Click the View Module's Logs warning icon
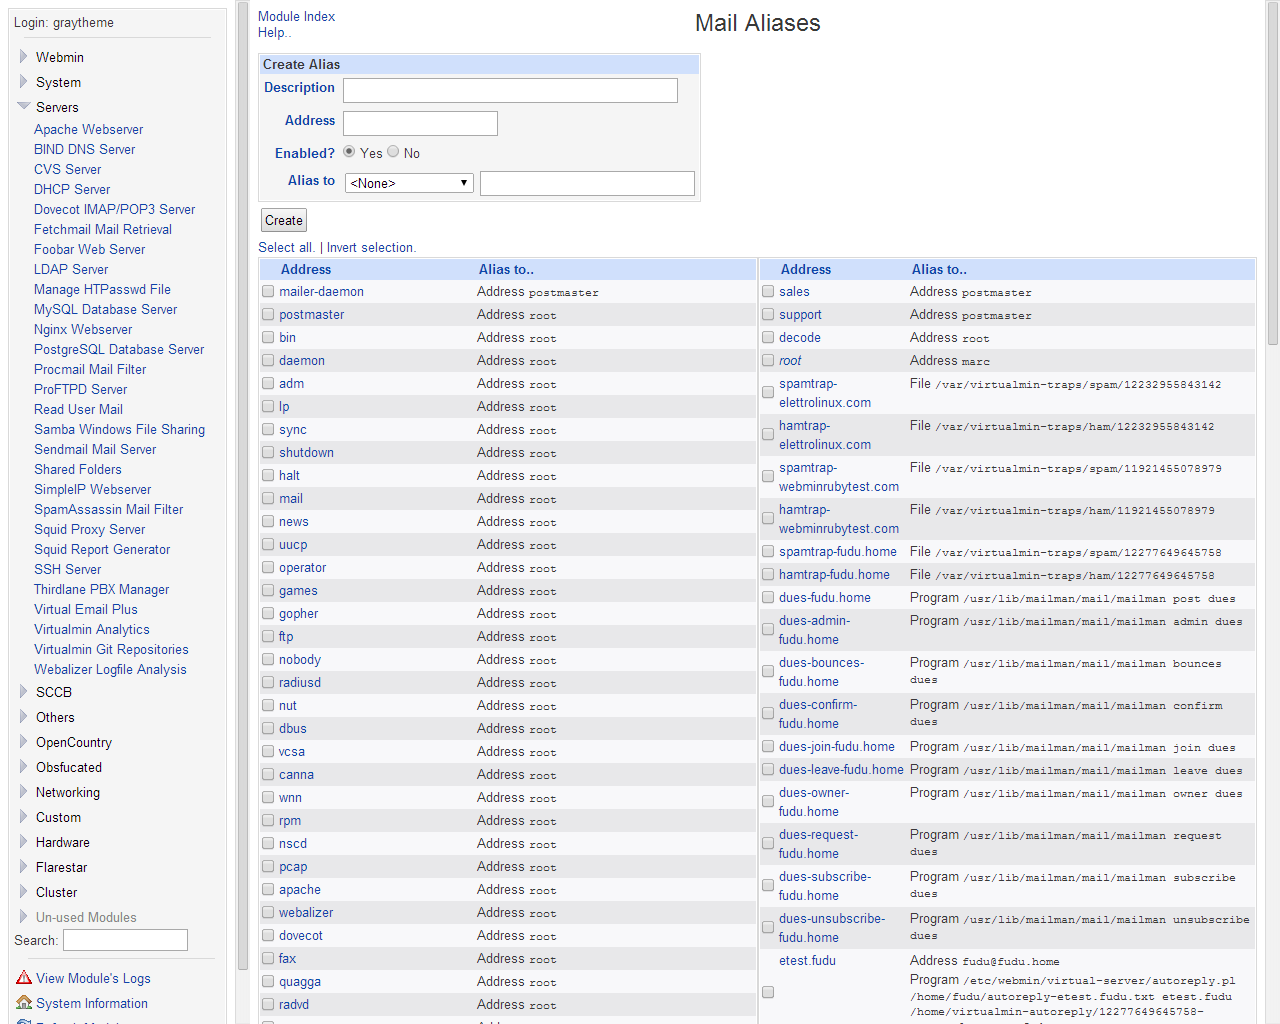Image resolution: width=1280 pixels, height=1024 pixels. [x=24, y=978]
